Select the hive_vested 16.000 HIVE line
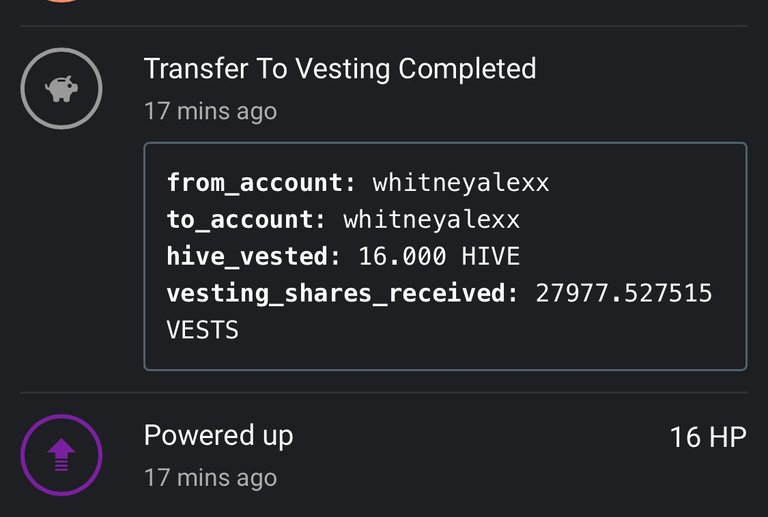Image resolution: width=768 pixels, height=517 pixels. click(x=343, y=256)
